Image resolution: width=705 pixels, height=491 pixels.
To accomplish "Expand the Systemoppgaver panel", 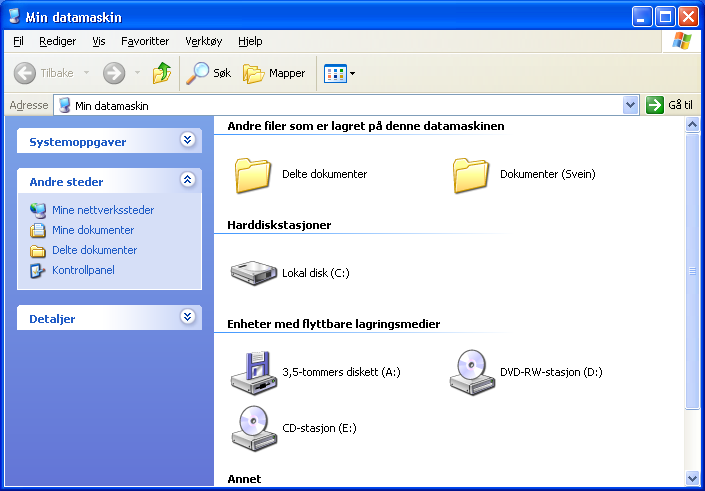I will (x=187, y=140).
